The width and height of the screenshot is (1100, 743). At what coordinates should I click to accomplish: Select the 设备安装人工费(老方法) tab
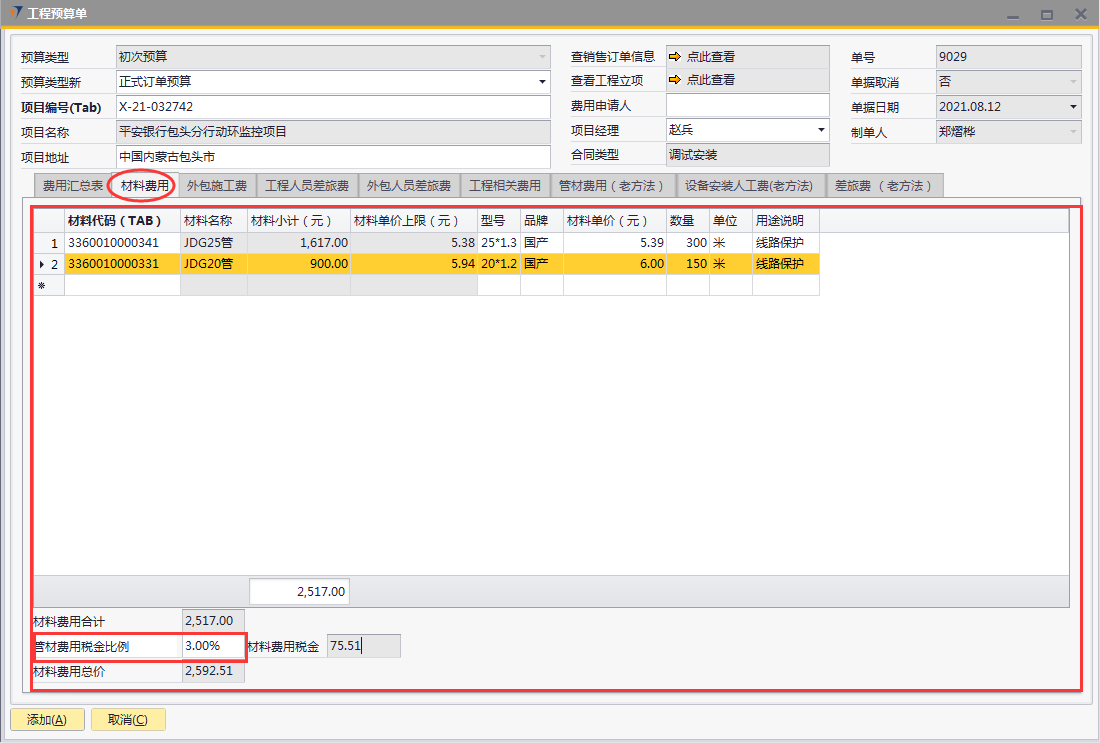749,186
